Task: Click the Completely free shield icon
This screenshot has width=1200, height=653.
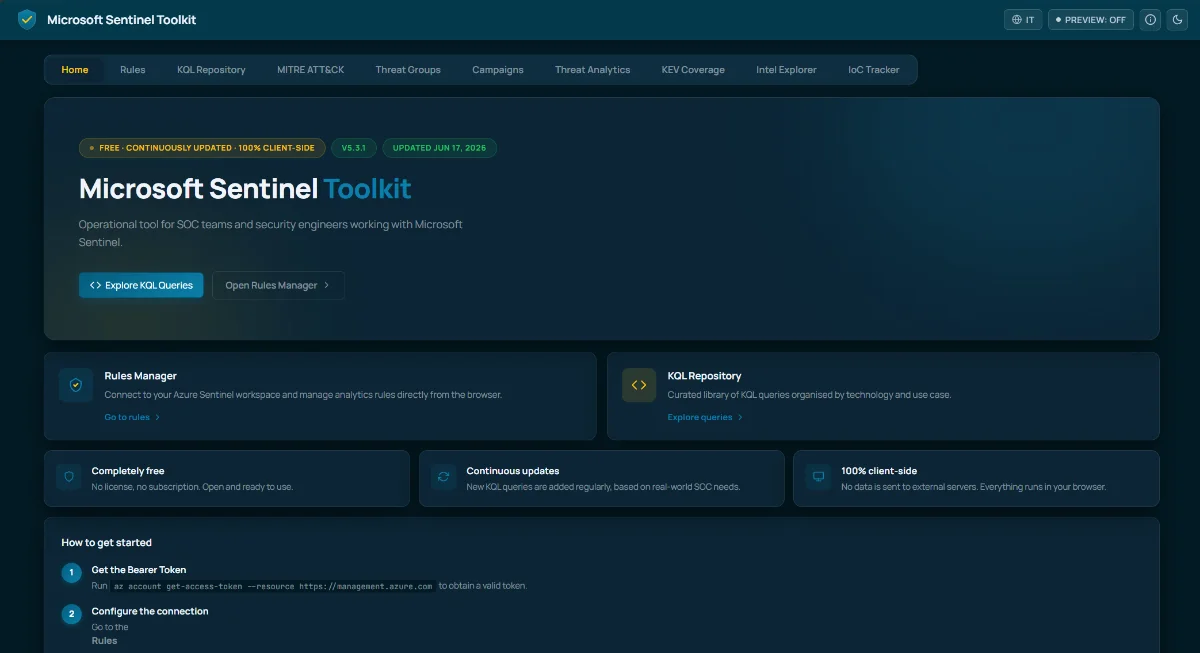Action: point(69,477)
